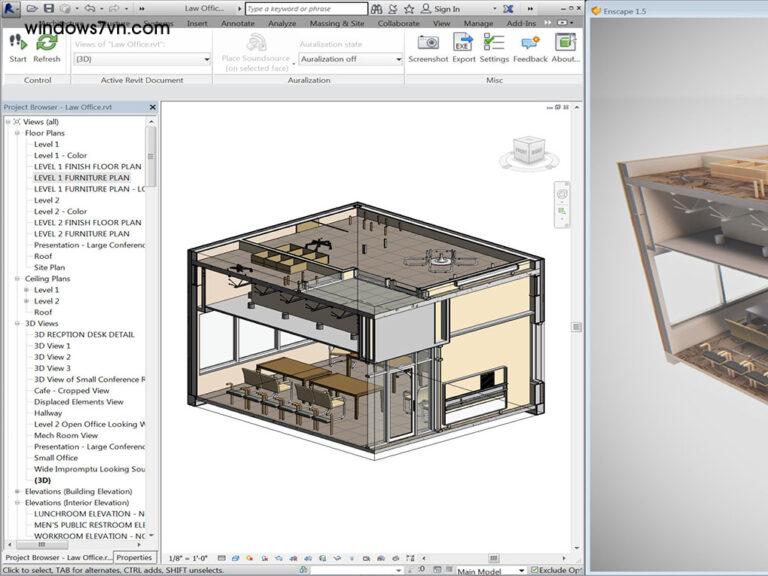
Task: Click the Favorites star icon
Action: click(x=408, y=9)
